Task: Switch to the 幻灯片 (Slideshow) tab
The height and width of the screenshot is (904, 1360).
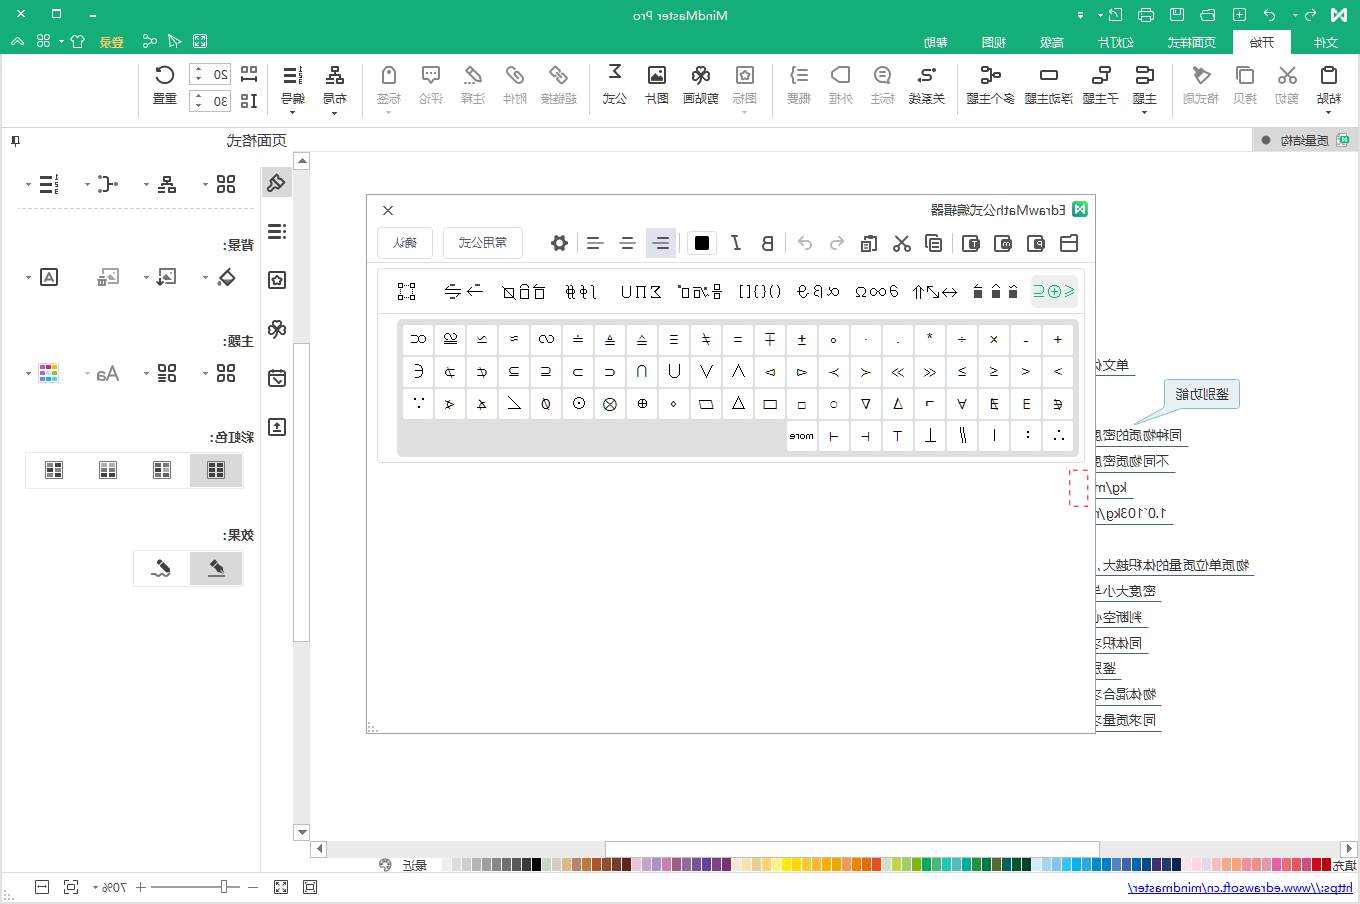Action: (1116, 42)
